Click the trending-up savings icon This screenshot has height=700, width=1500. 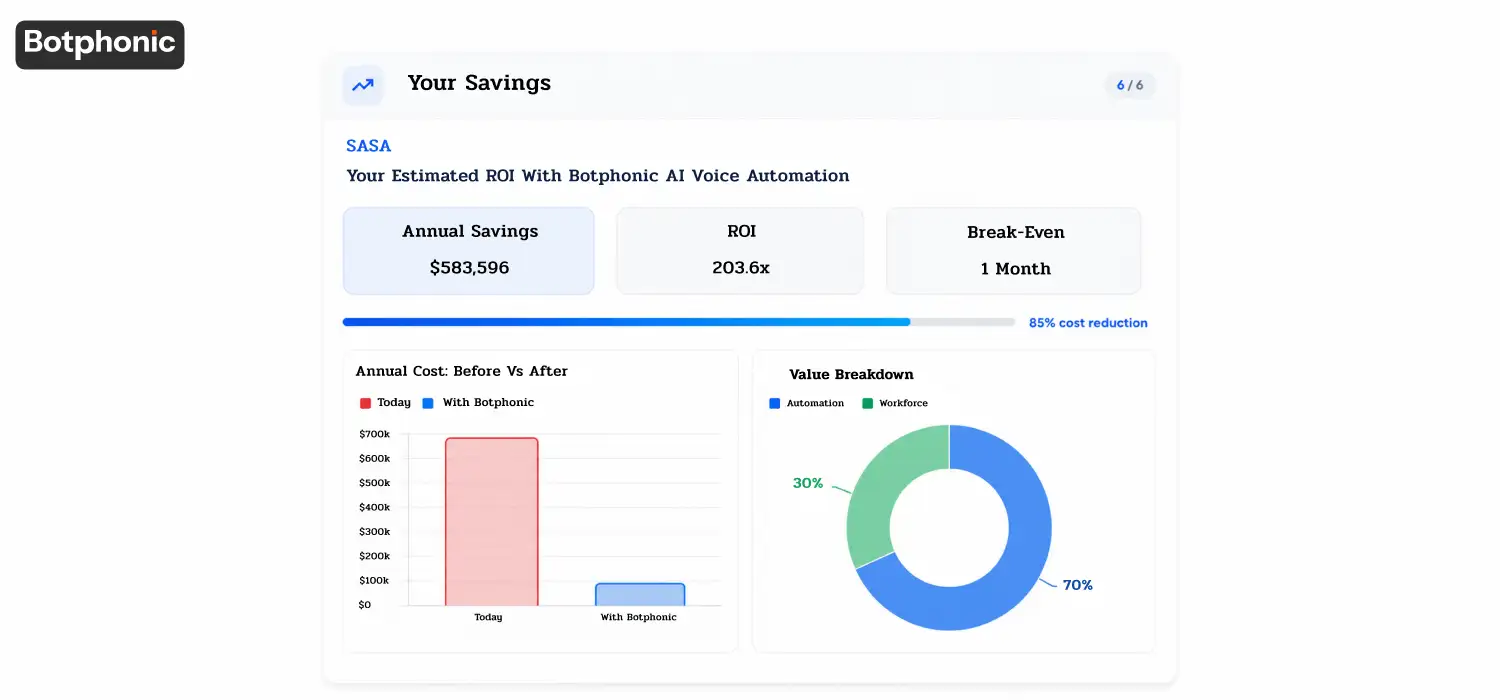[362, 85]
